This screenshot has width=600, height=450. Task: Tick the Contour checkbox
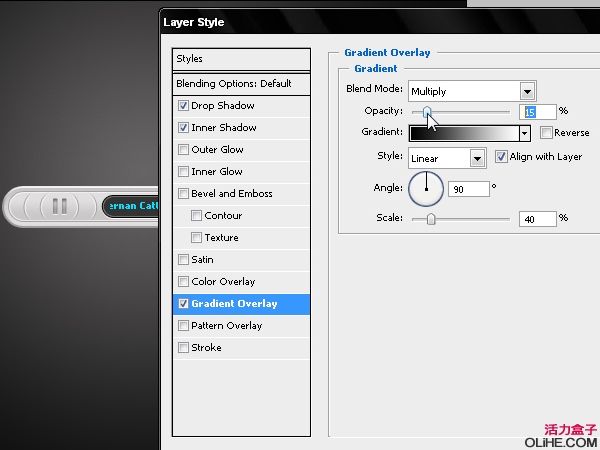click(196, 215)
